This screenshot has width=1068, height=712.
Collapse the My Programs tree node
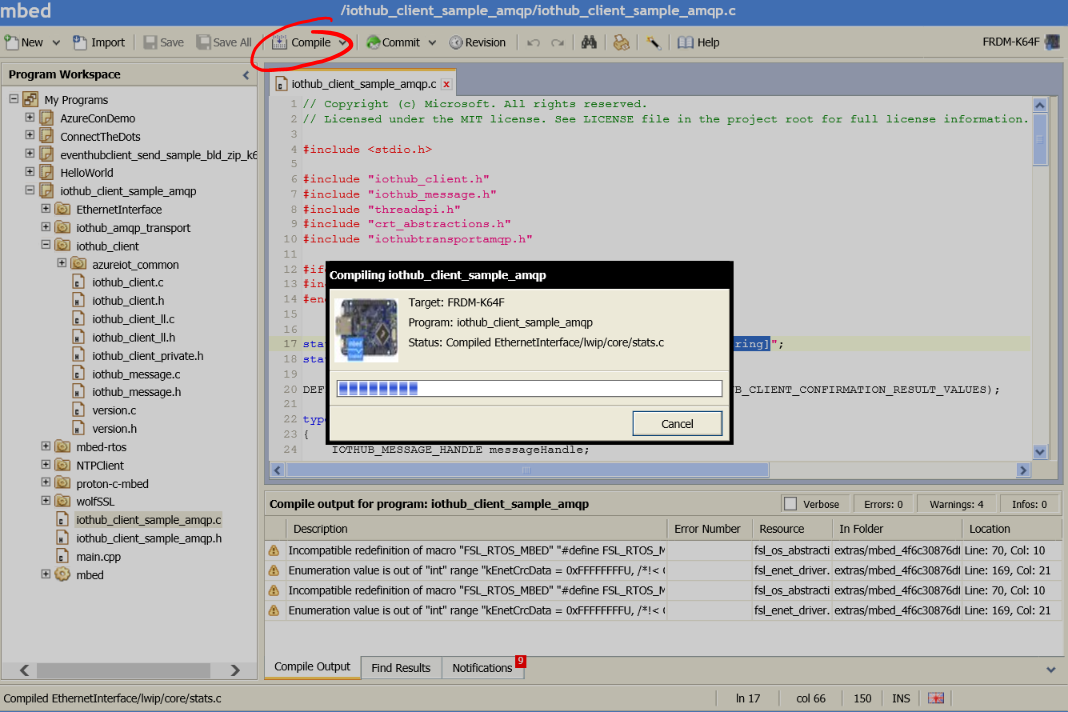[x=14, y=99]
